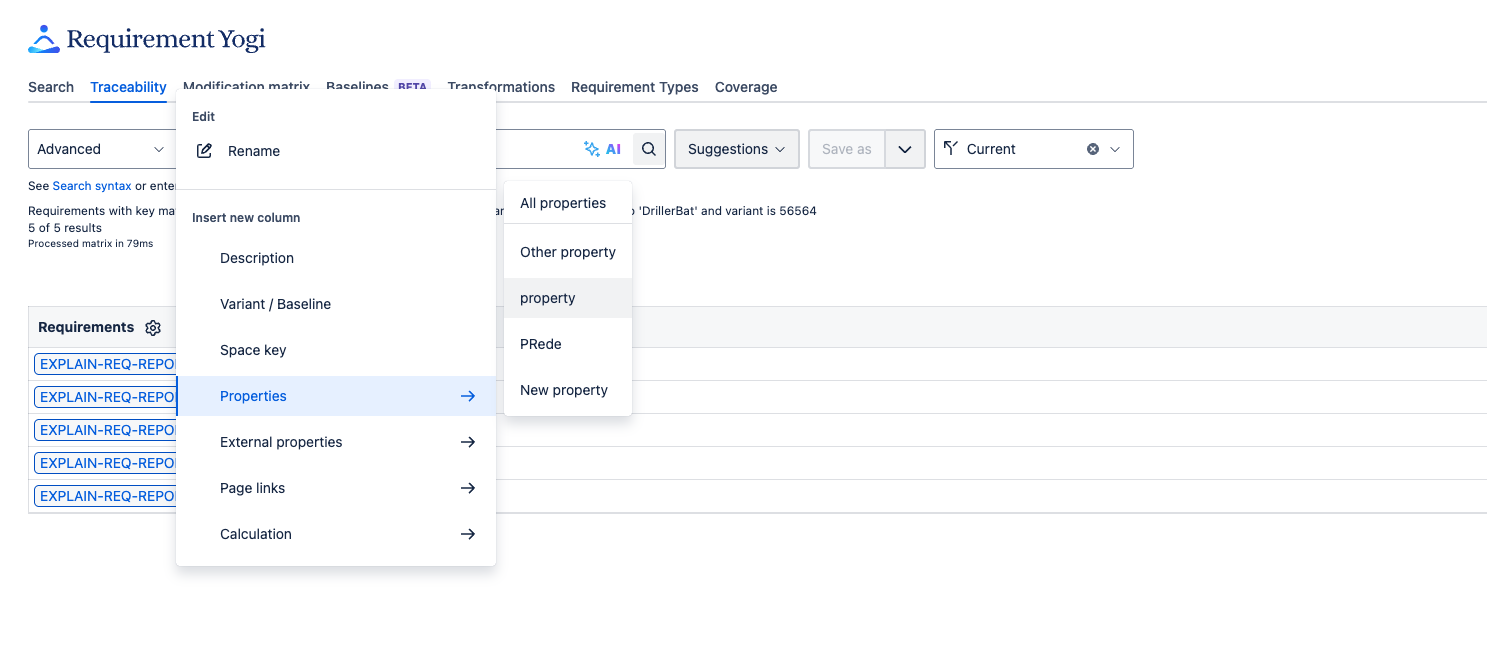
Task: Choose Variant / Baseline menu option
Action: (275, 304)
